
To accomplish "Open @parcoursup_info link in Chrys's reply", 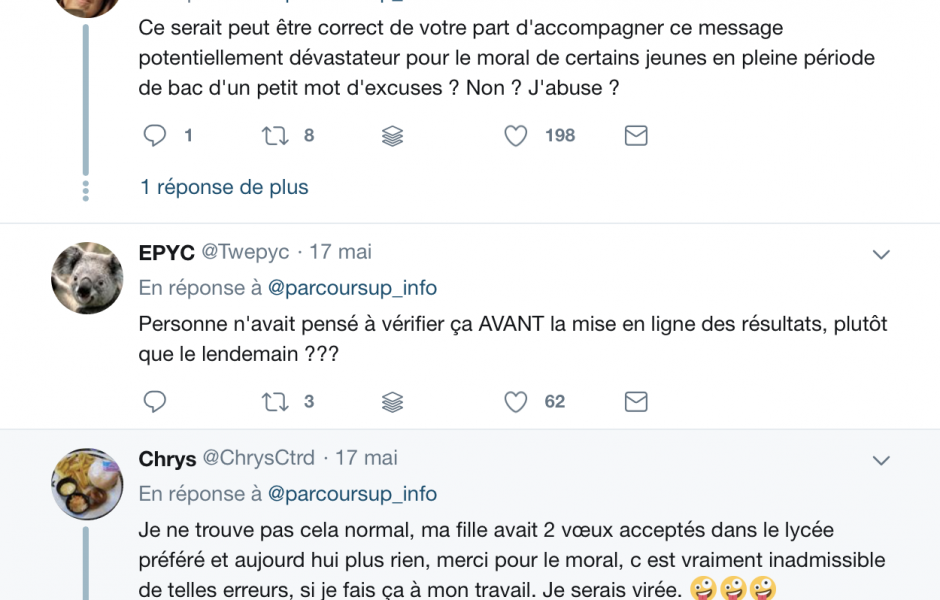I will [352, 495].
